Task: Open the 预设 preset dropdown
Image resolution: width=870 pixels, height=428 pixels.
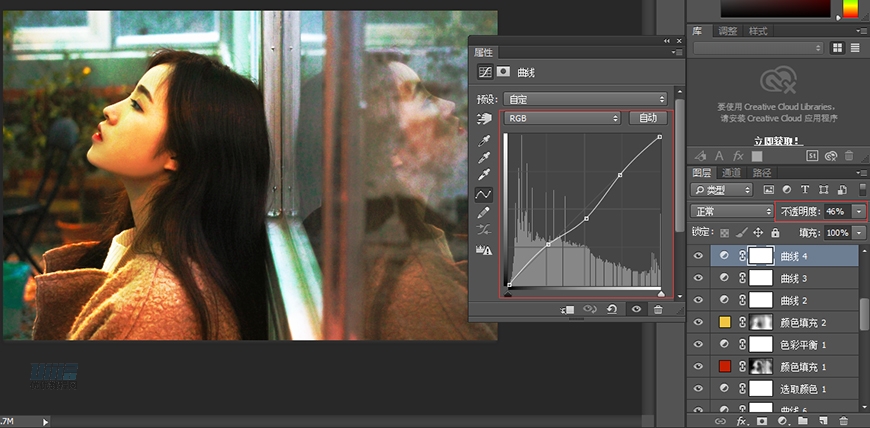Action: (586, 99)
